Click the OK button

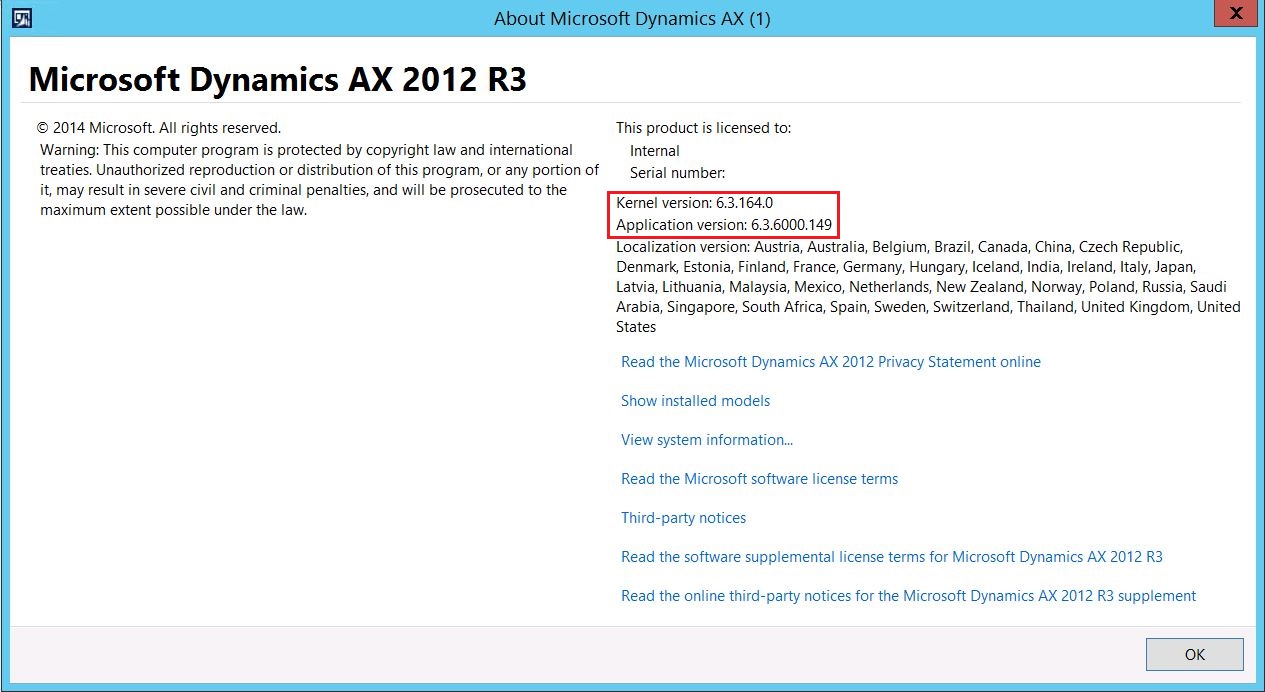[1194, 654]
